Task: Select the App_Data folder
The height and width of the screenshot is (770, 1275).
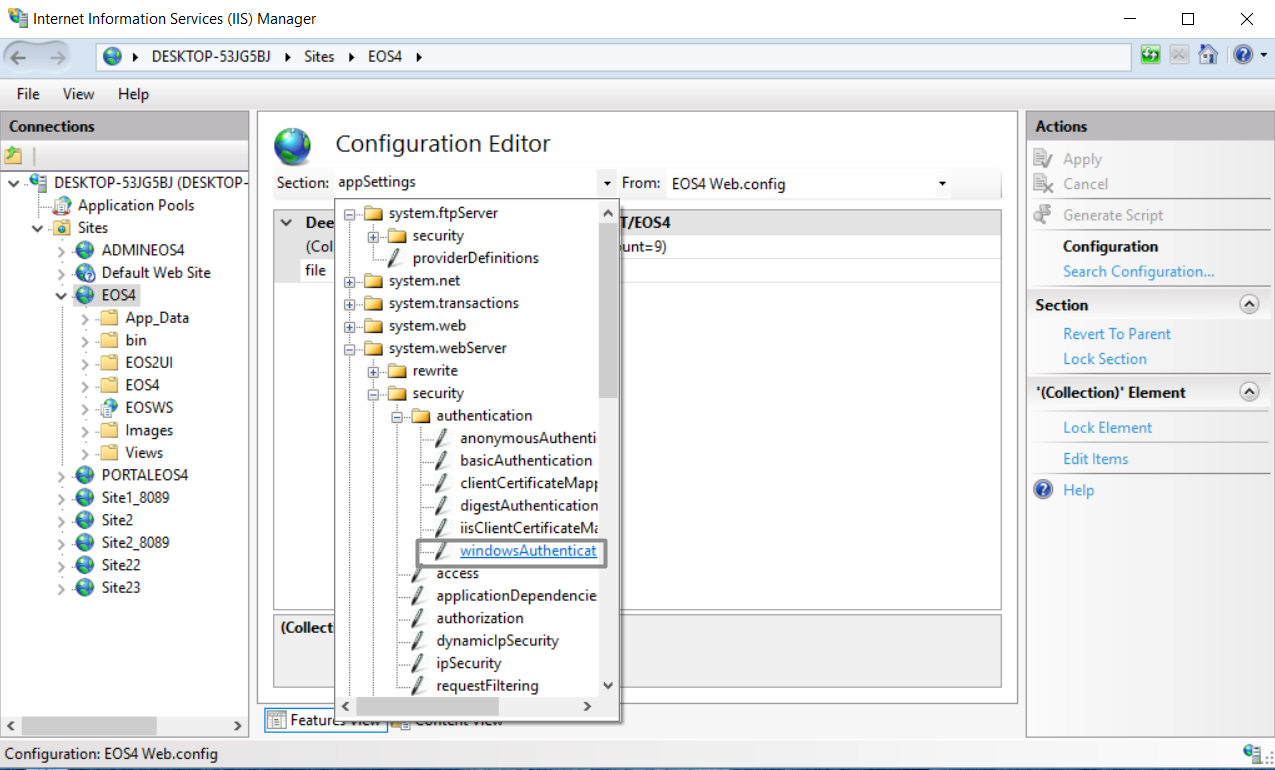Action: [157, 318]
